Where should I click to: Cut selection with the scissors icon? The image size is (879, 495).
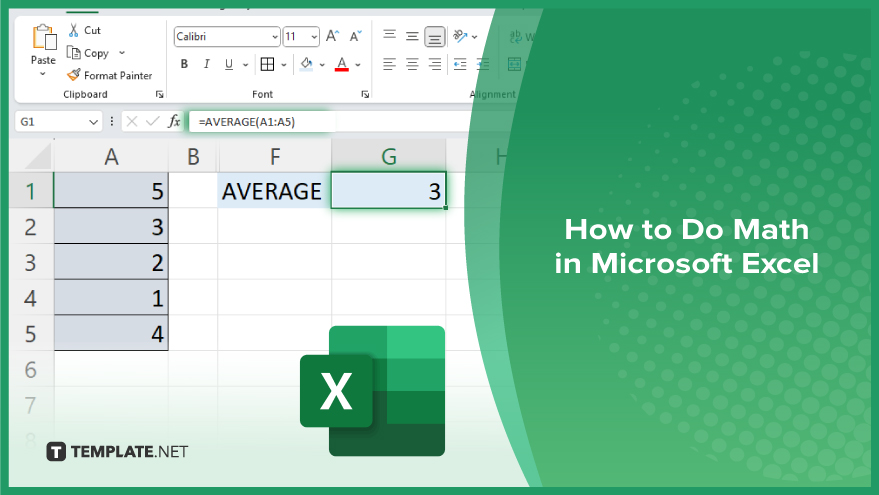(73, 30)
